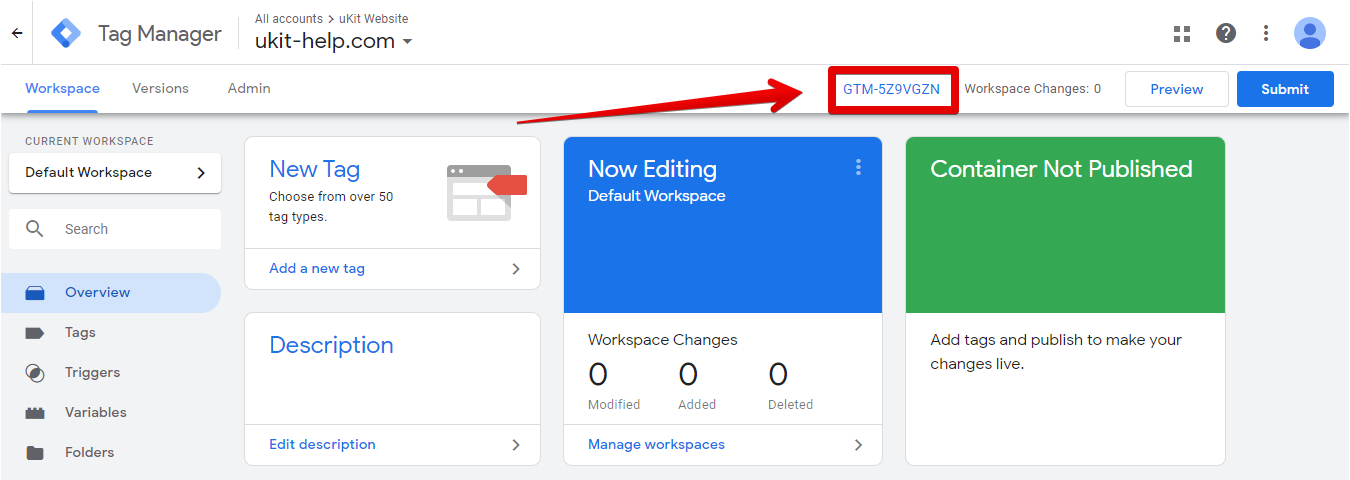1350x480 pixels.
Task: Click the Description card heading
Action: click(x=331, y=346)
